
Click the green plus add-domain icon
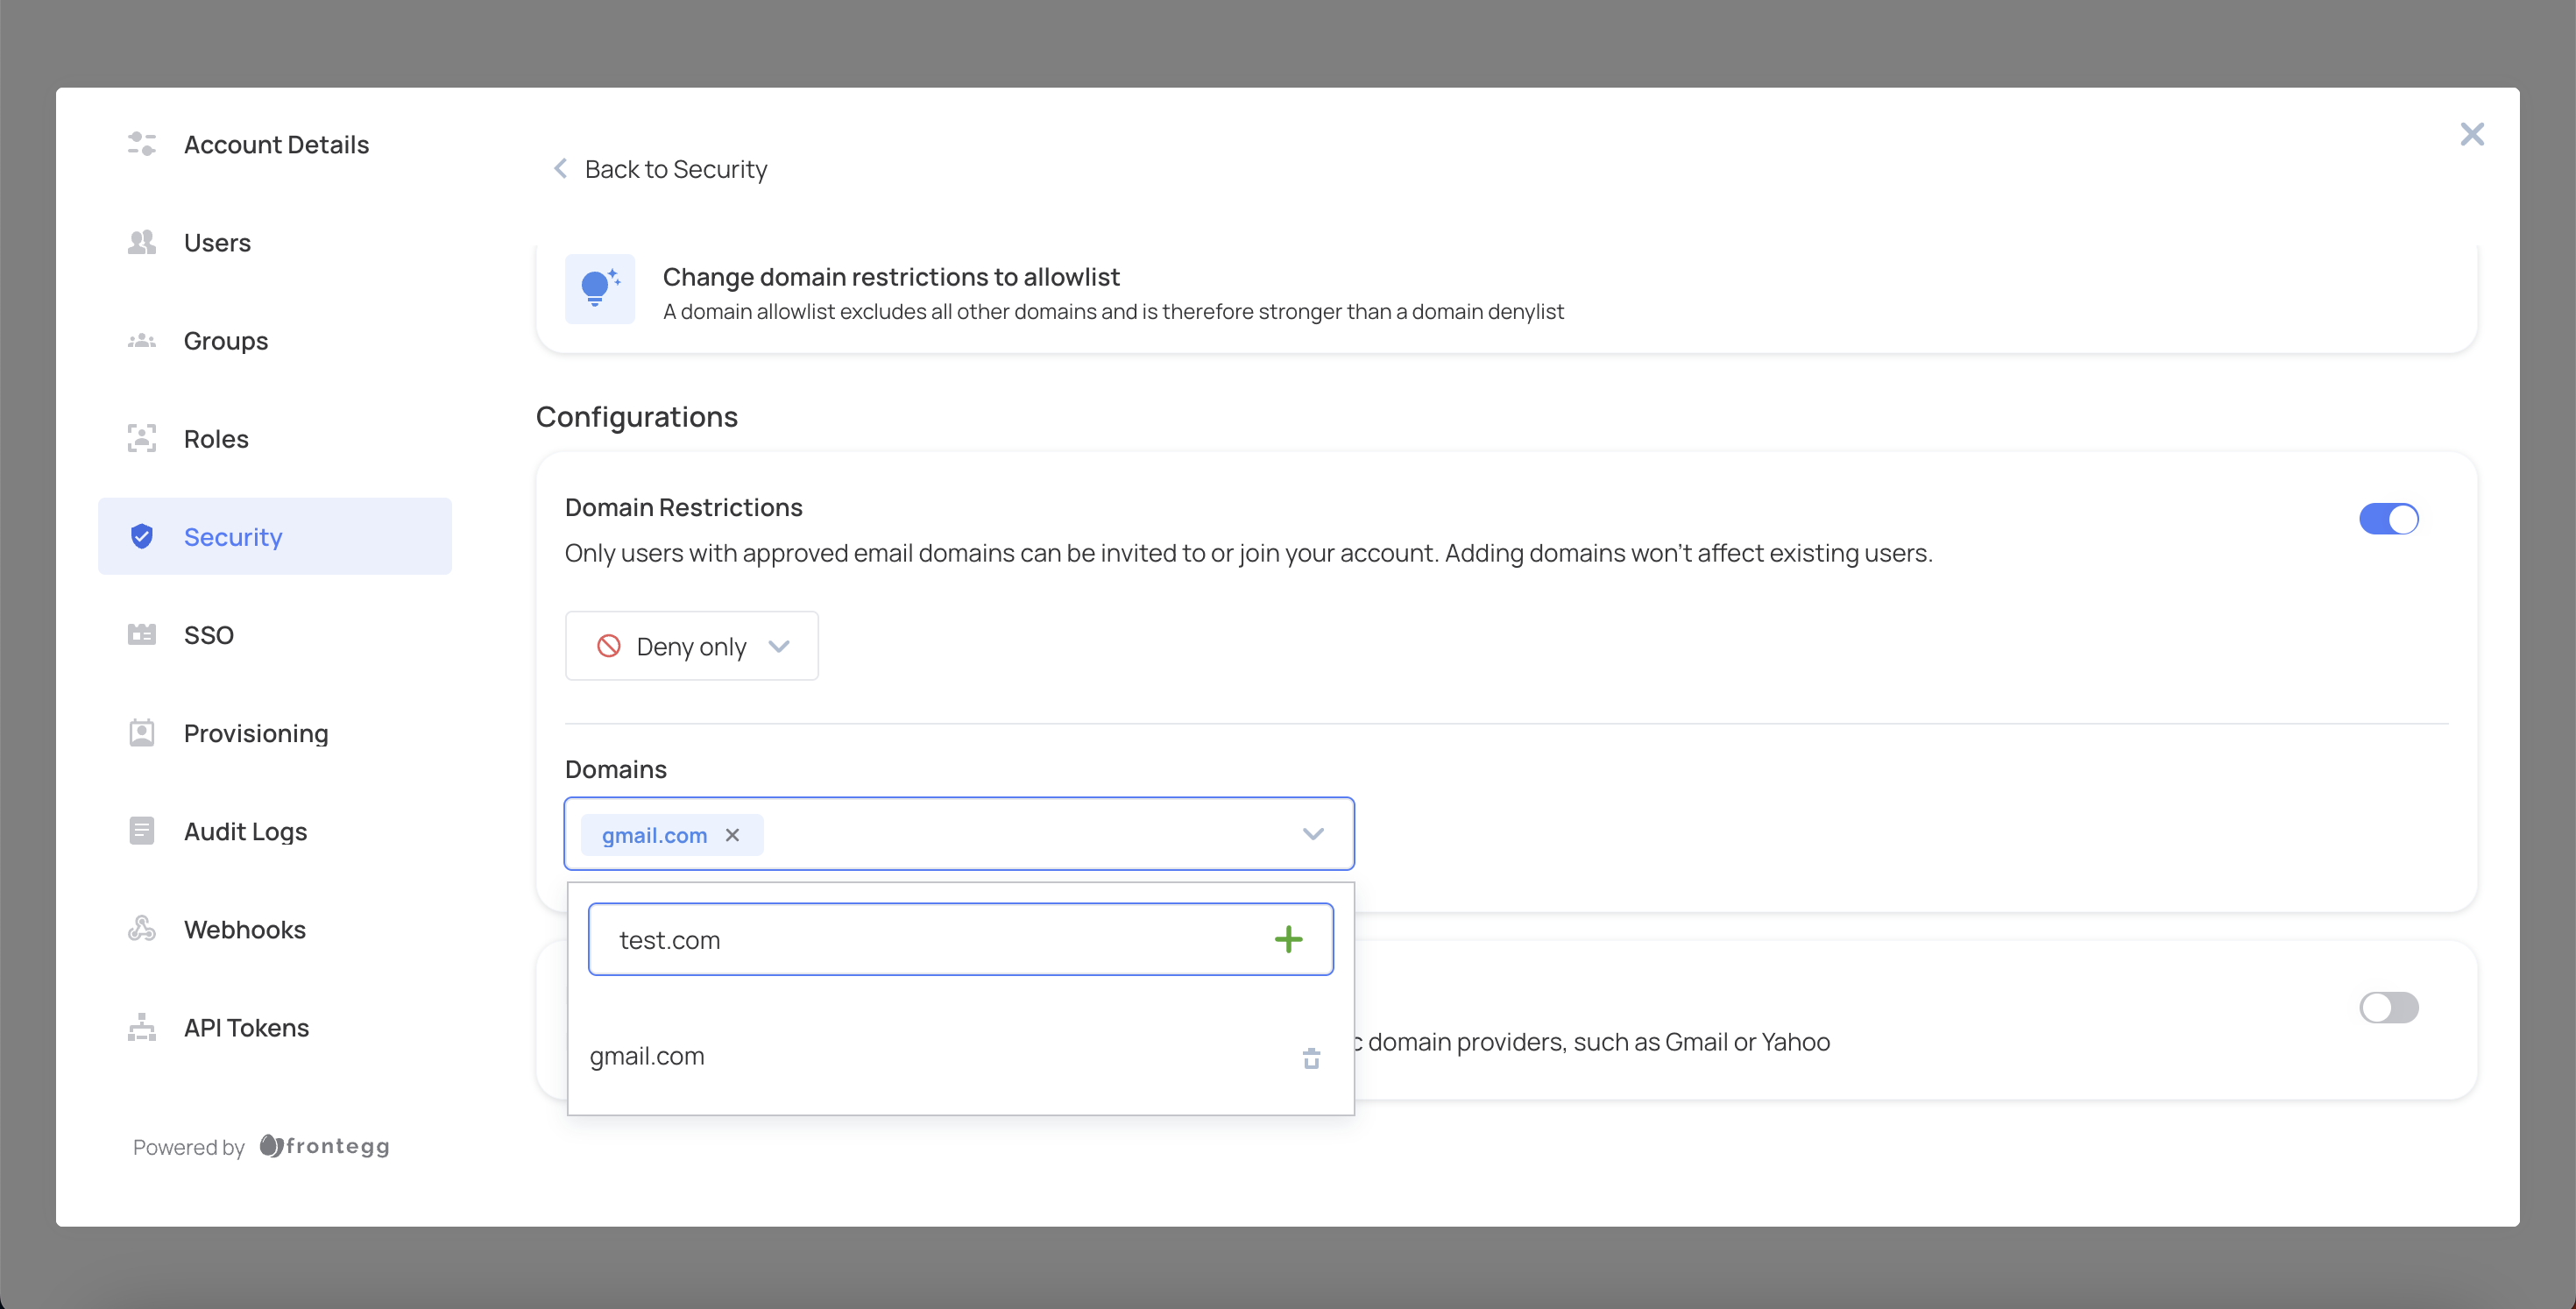coord(1288,939)
